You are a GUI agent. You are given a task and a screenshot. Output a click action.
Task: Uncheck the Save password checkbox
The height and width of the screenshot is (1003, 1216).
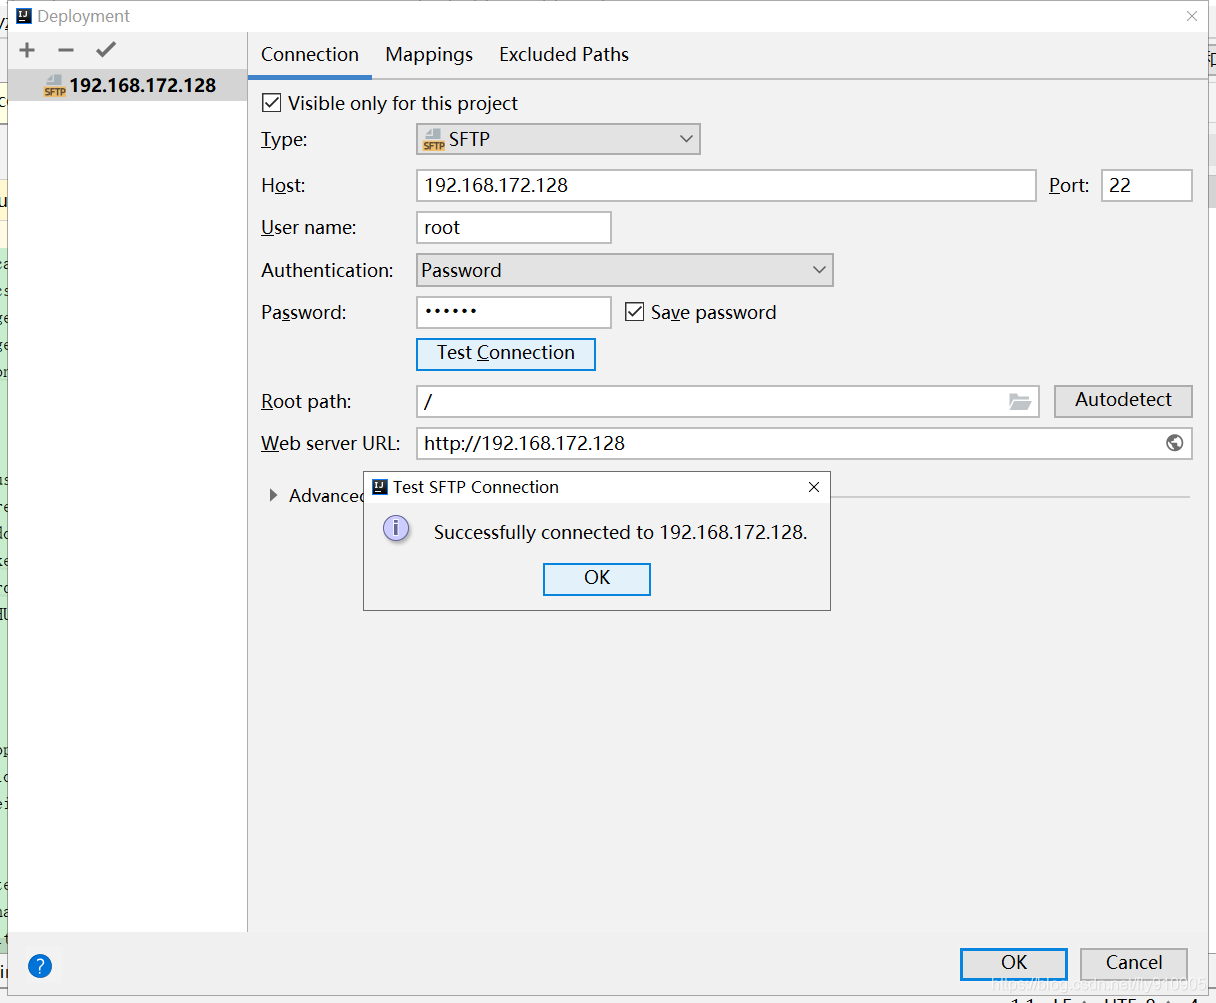coord(634,312)
